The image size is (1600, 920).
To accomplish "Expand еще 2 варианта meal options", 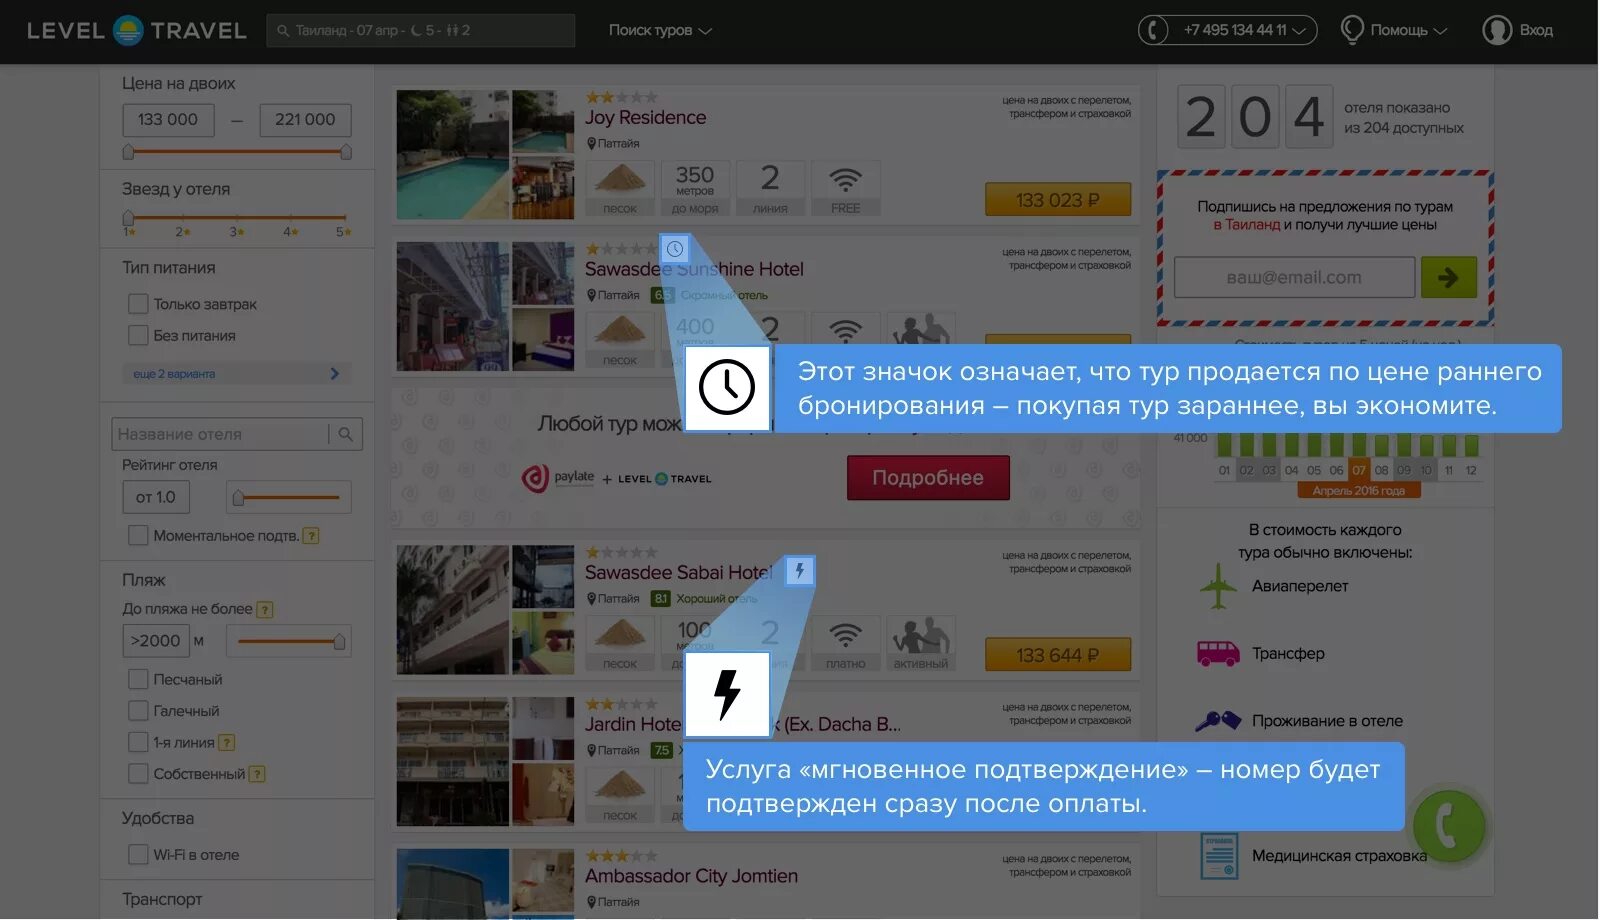I will [x=236, y=374].
